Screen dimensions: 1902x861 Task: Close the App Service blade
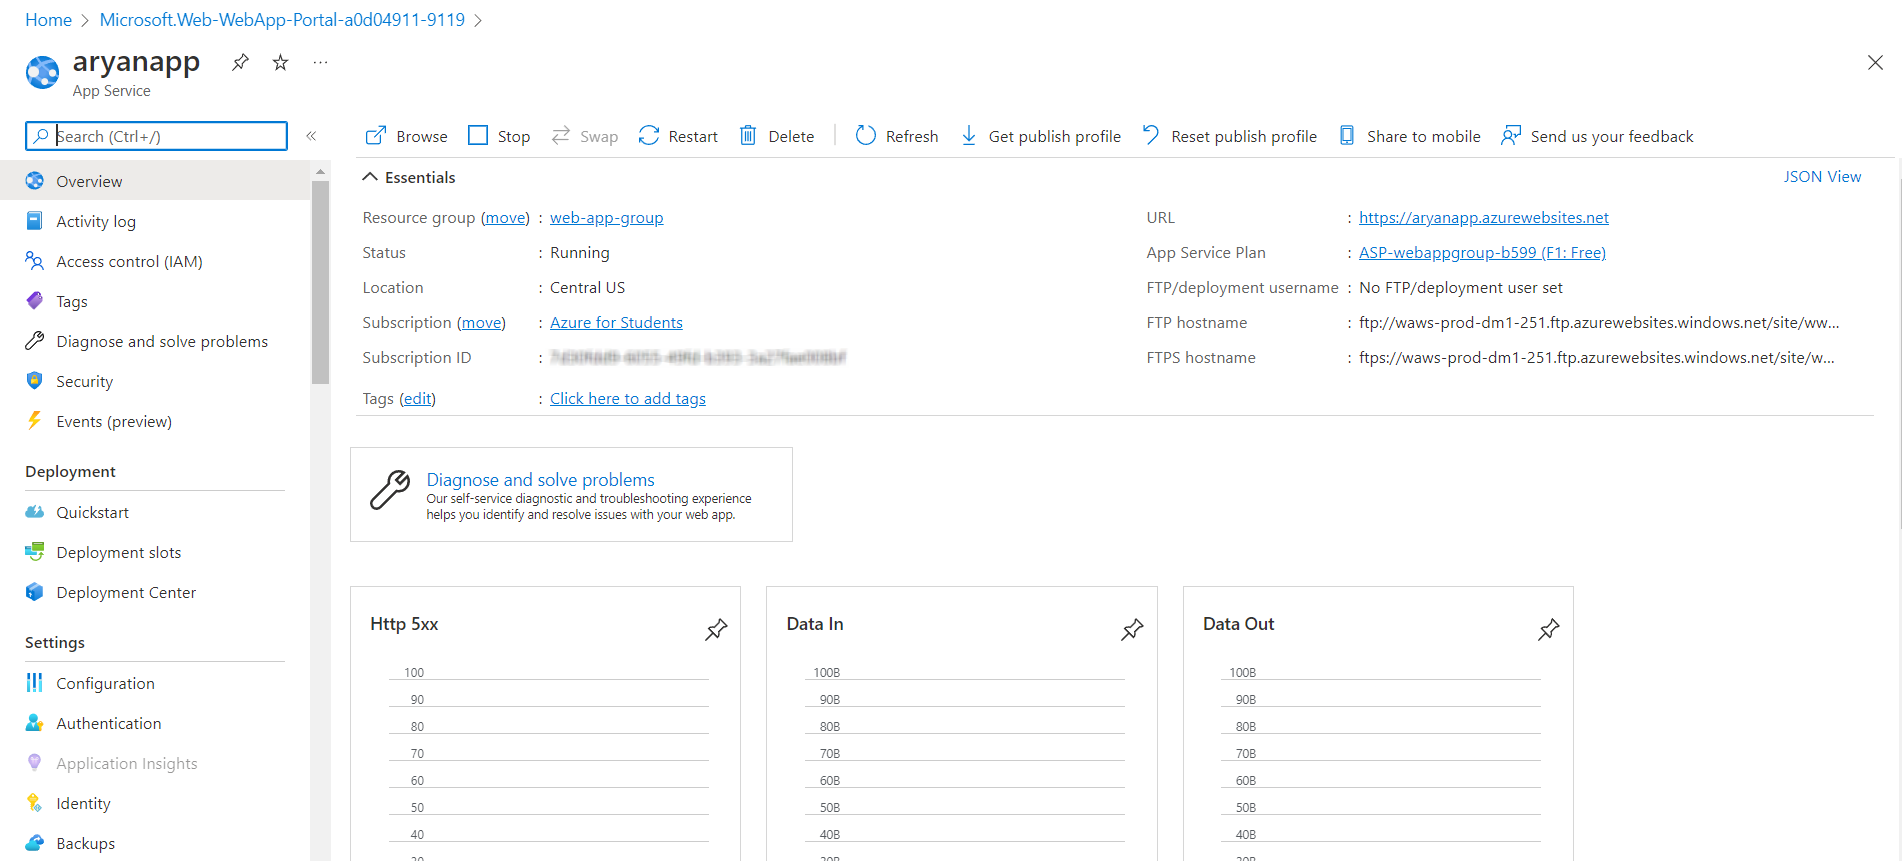tap(1875, 63)
